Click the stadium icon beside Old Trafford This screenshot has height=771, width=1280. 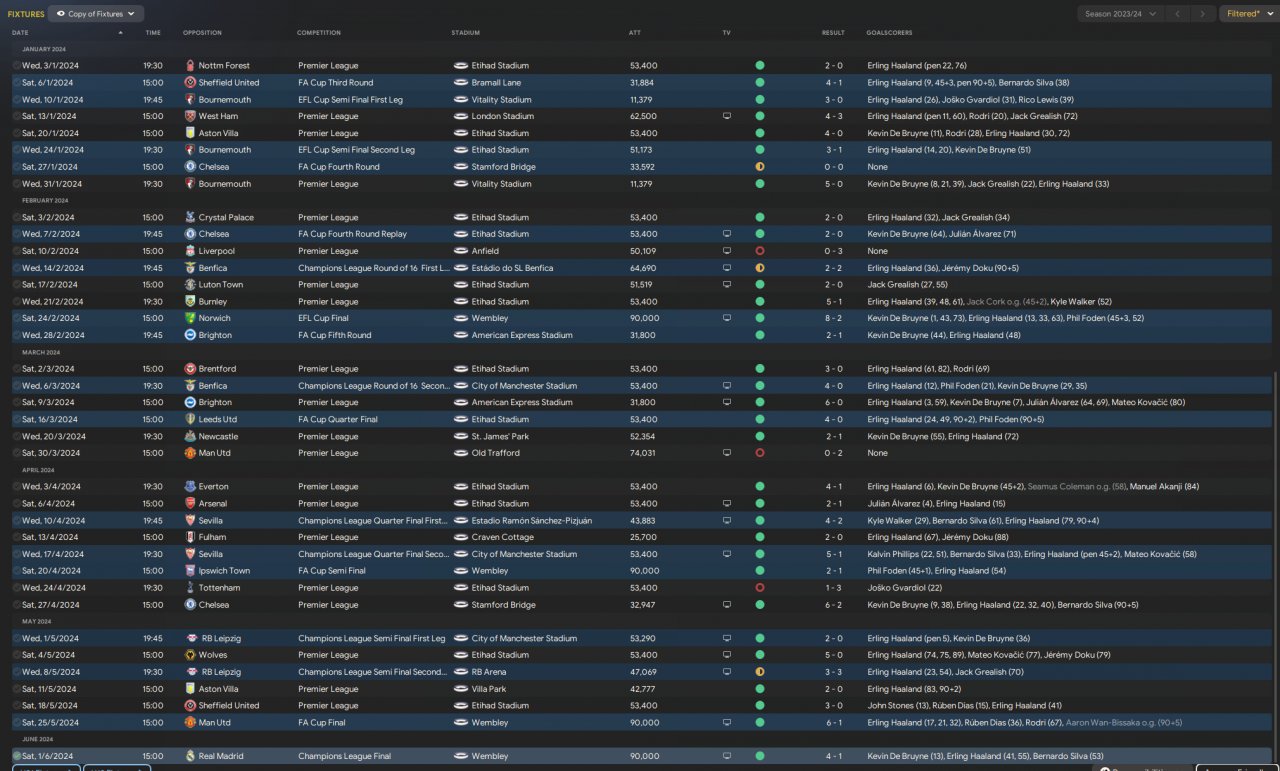click(x=461, y=453)
